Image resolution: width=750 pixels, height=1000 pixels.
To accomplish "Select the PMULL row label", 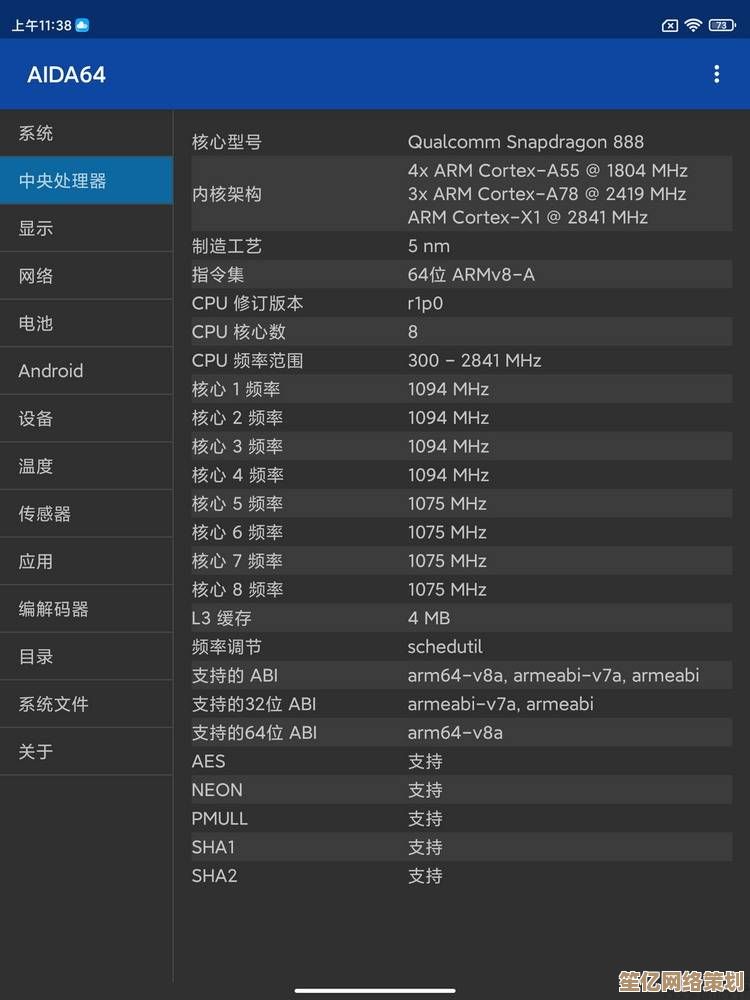I will click(x=219, y=818).
